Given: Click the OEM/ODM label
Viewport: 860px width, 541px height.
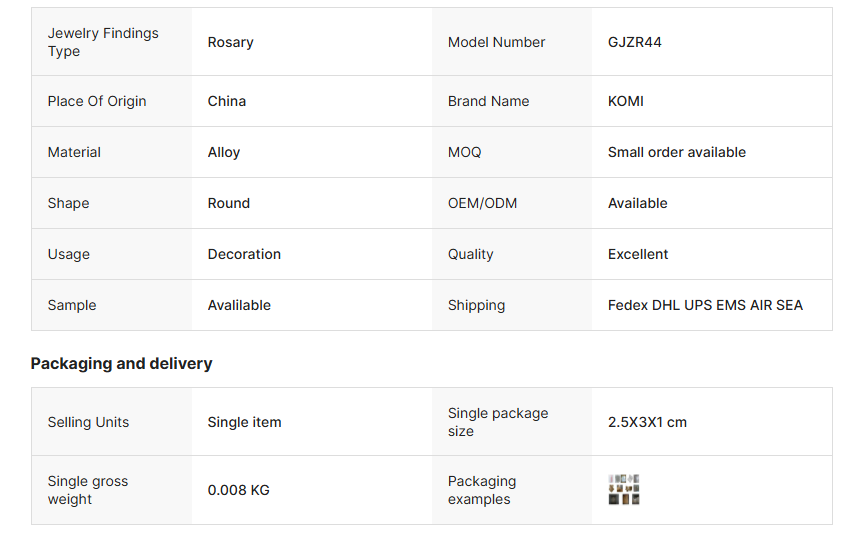Looking at the screenshot, I should point(482,203).
